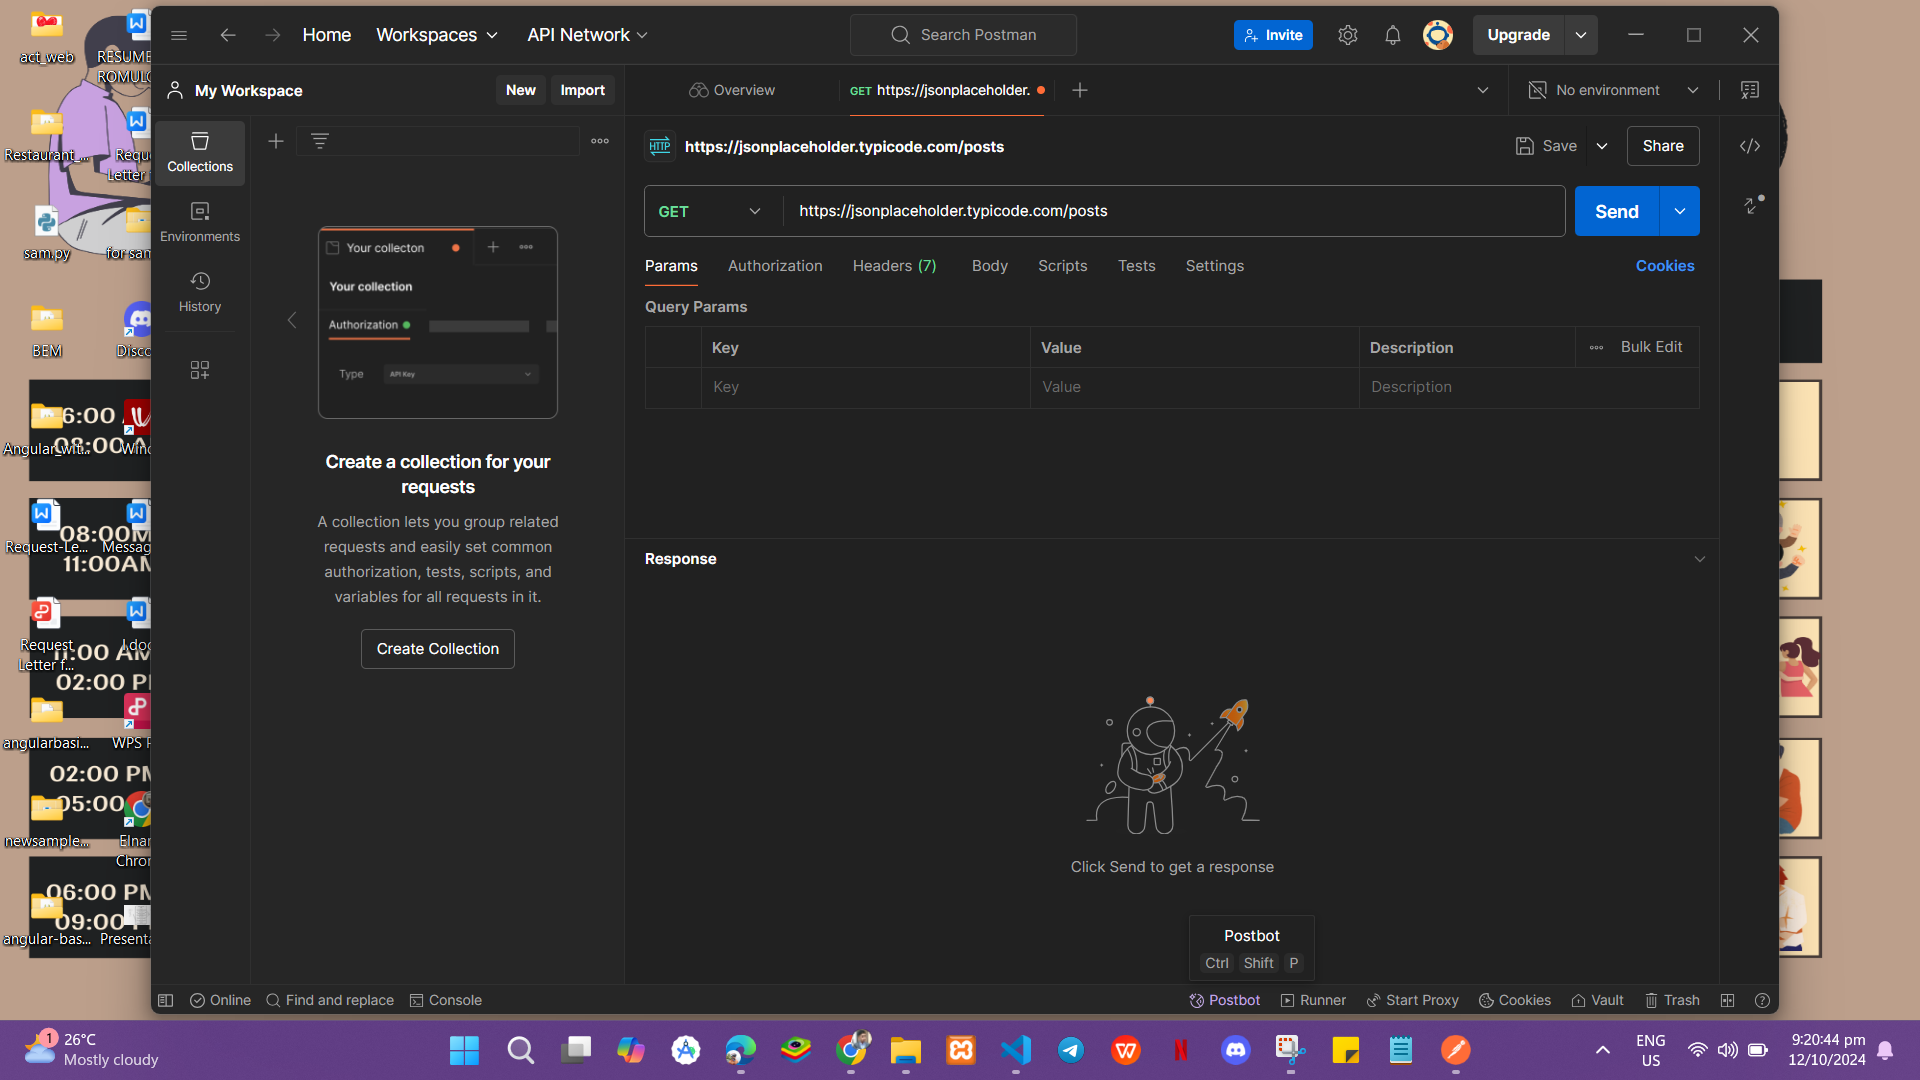The height and width of the screenshot is (1080, 1920).
Task: Open the History sidebar panel
Action: tap(200, 292)
